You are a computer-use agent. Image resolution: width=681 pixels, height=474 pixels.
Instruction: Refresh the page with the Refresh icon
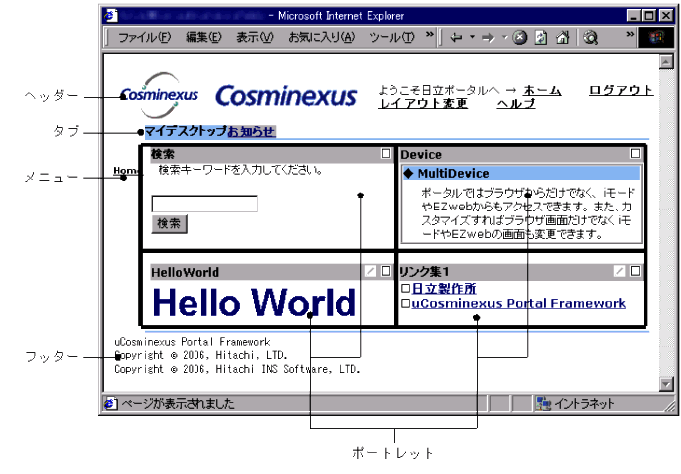pyautogui.click(x=541, y=38)
